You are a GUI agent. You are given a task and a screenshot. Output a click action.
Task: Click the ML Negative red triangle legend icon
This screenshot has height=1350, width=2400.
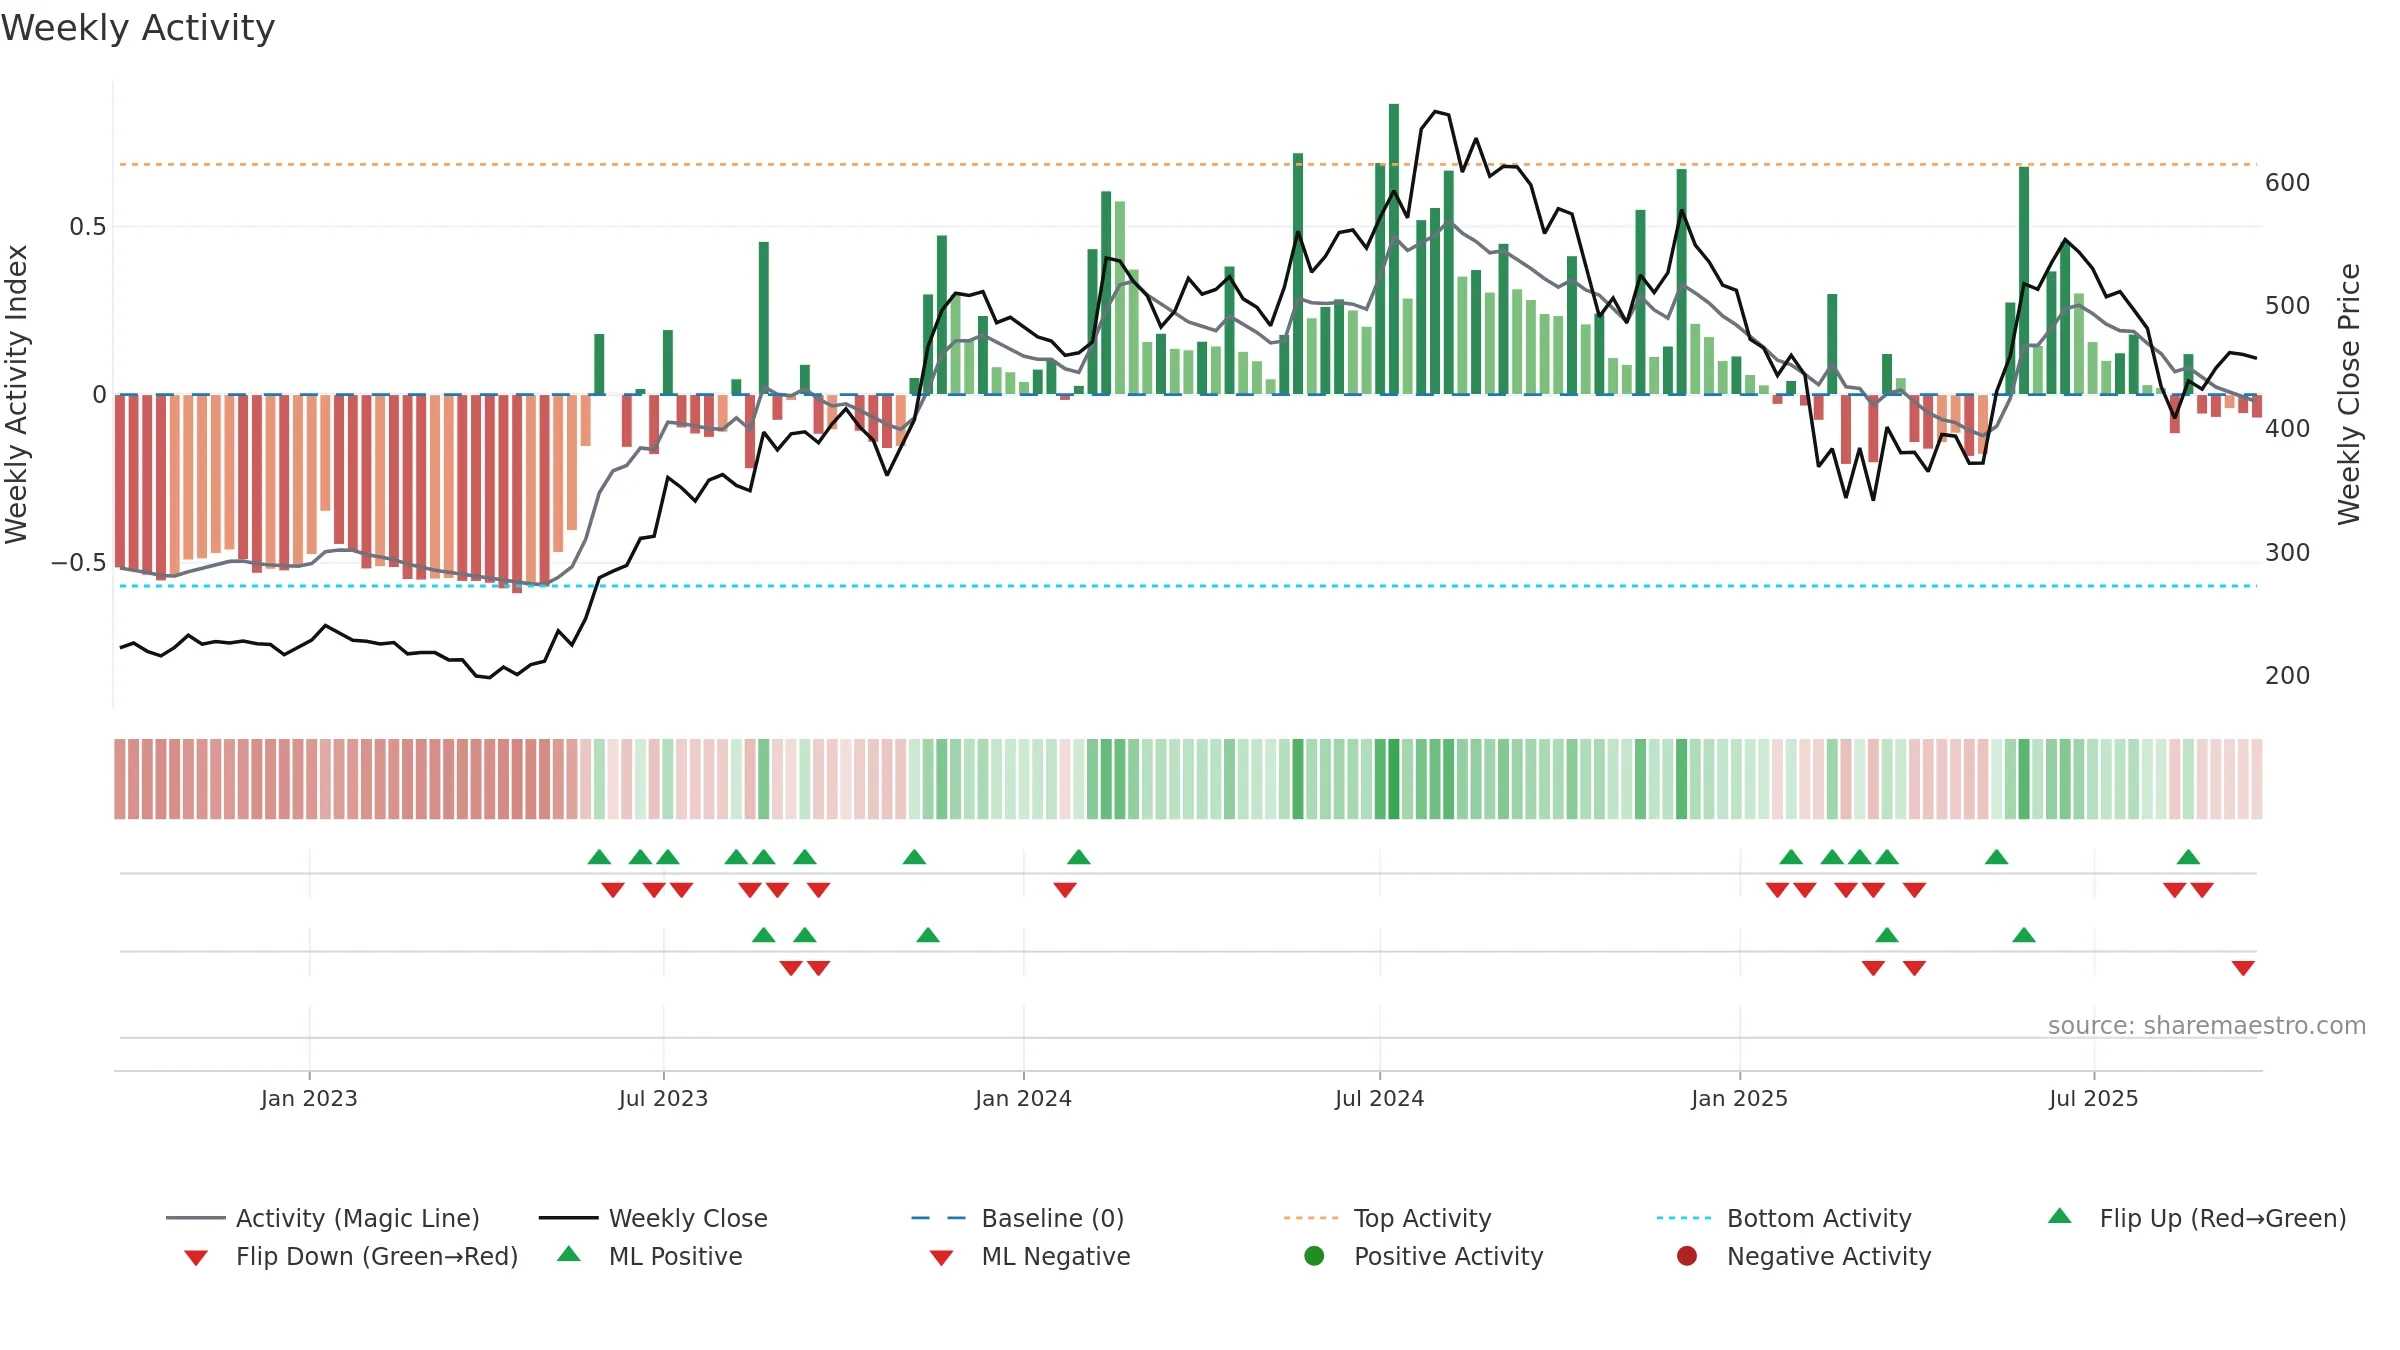tap(941, 1257)
